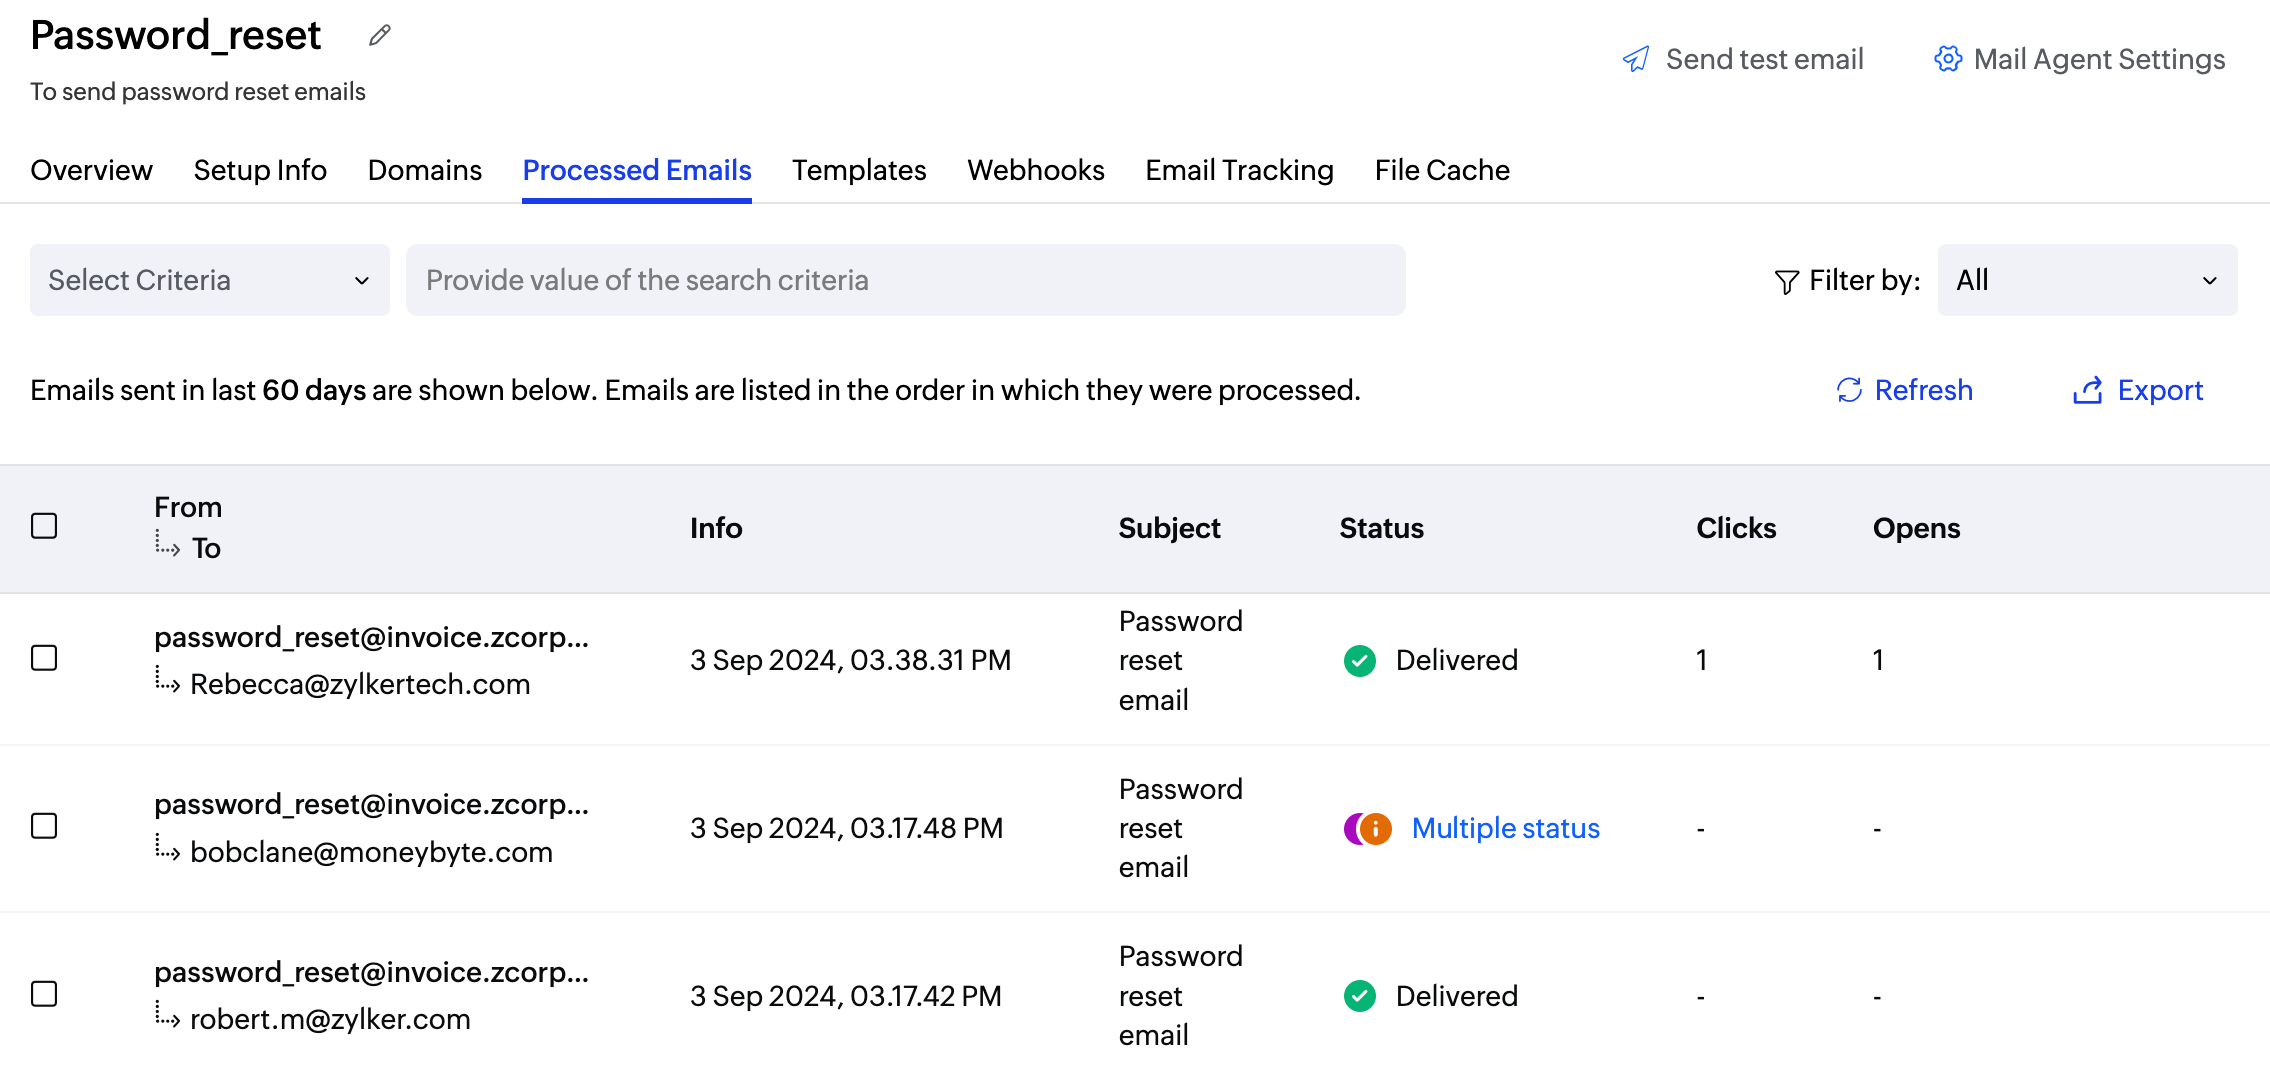Click the paper plane Send test email icon
The height and width of the screenshot is (1074, 2270).
click(1636, 59)
